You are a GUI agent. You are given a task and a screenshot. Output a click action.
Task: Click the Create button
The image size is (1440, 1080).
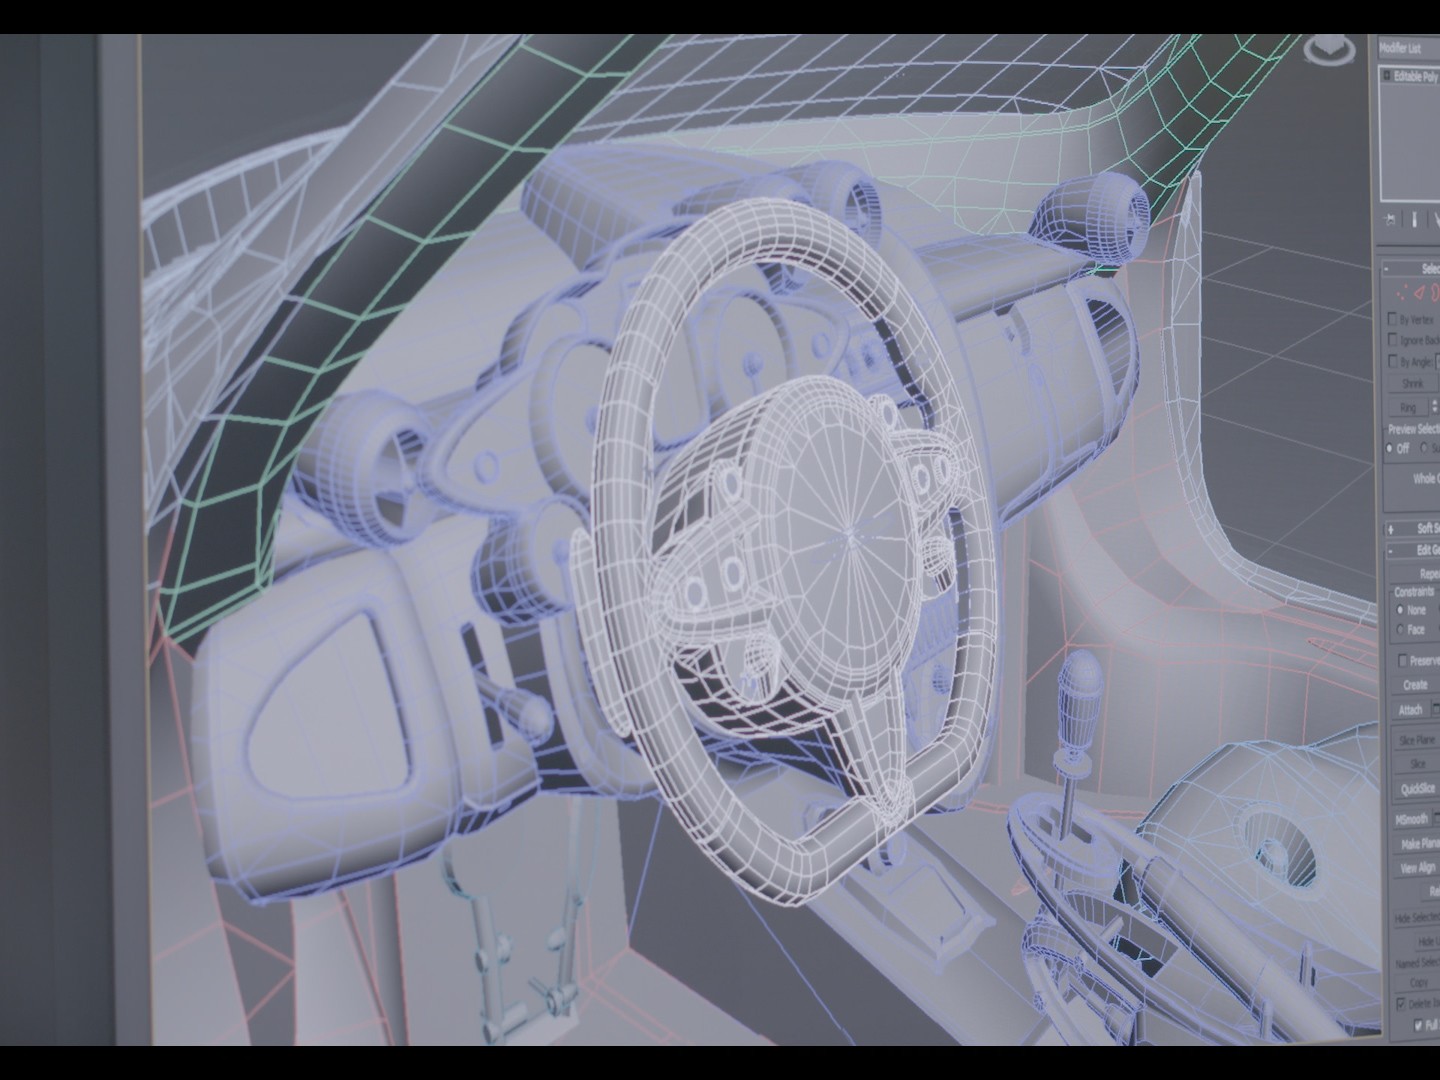[x=1415, y=685]
